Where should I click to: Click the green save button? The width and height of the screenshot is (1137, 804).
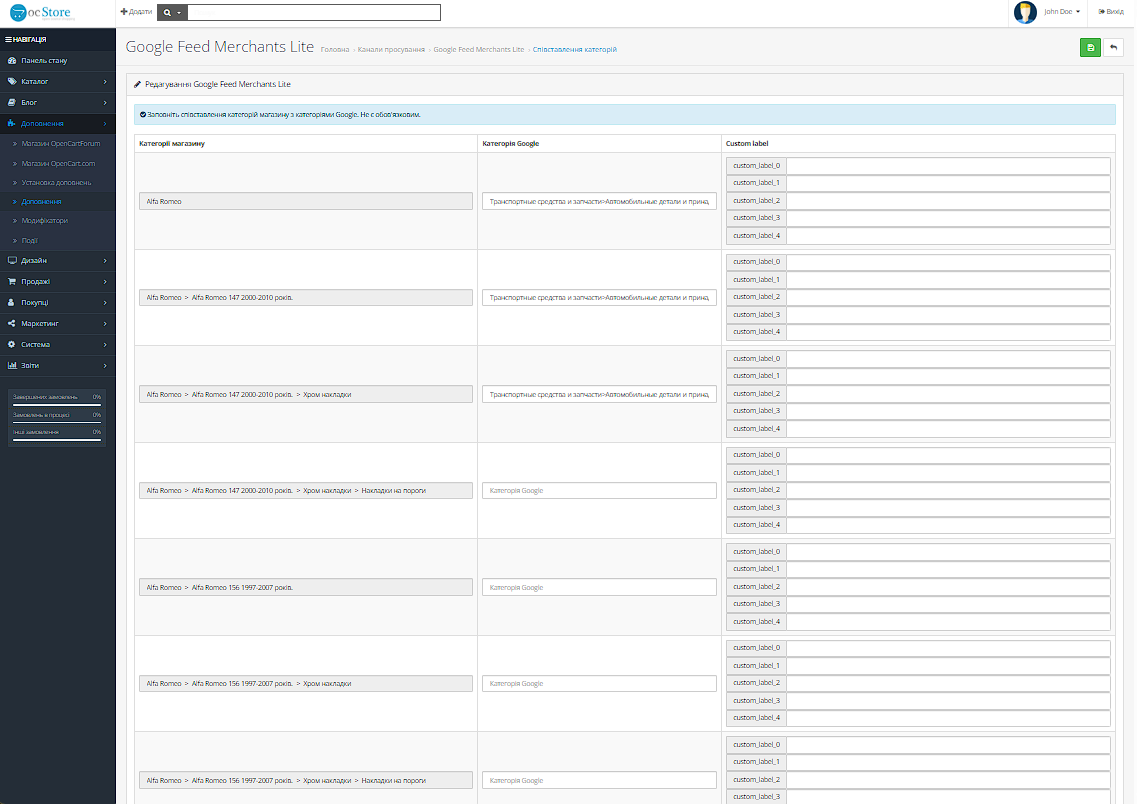(x=1089, y=48)
